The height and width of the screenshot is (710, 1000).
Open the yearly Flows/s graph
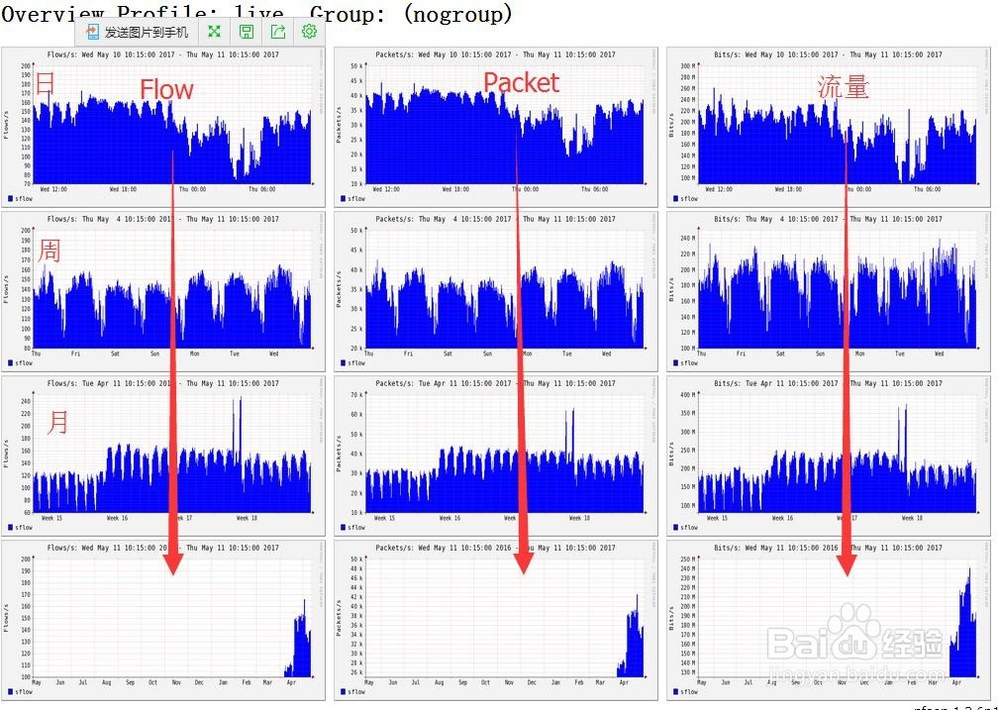(x=163, y=620)
